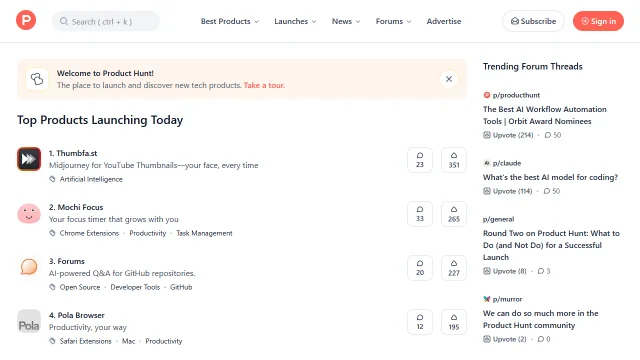The width and height of the screenshot is (640, 360).
Task: Expand the Best Products menu
Action: coord(229,21)
